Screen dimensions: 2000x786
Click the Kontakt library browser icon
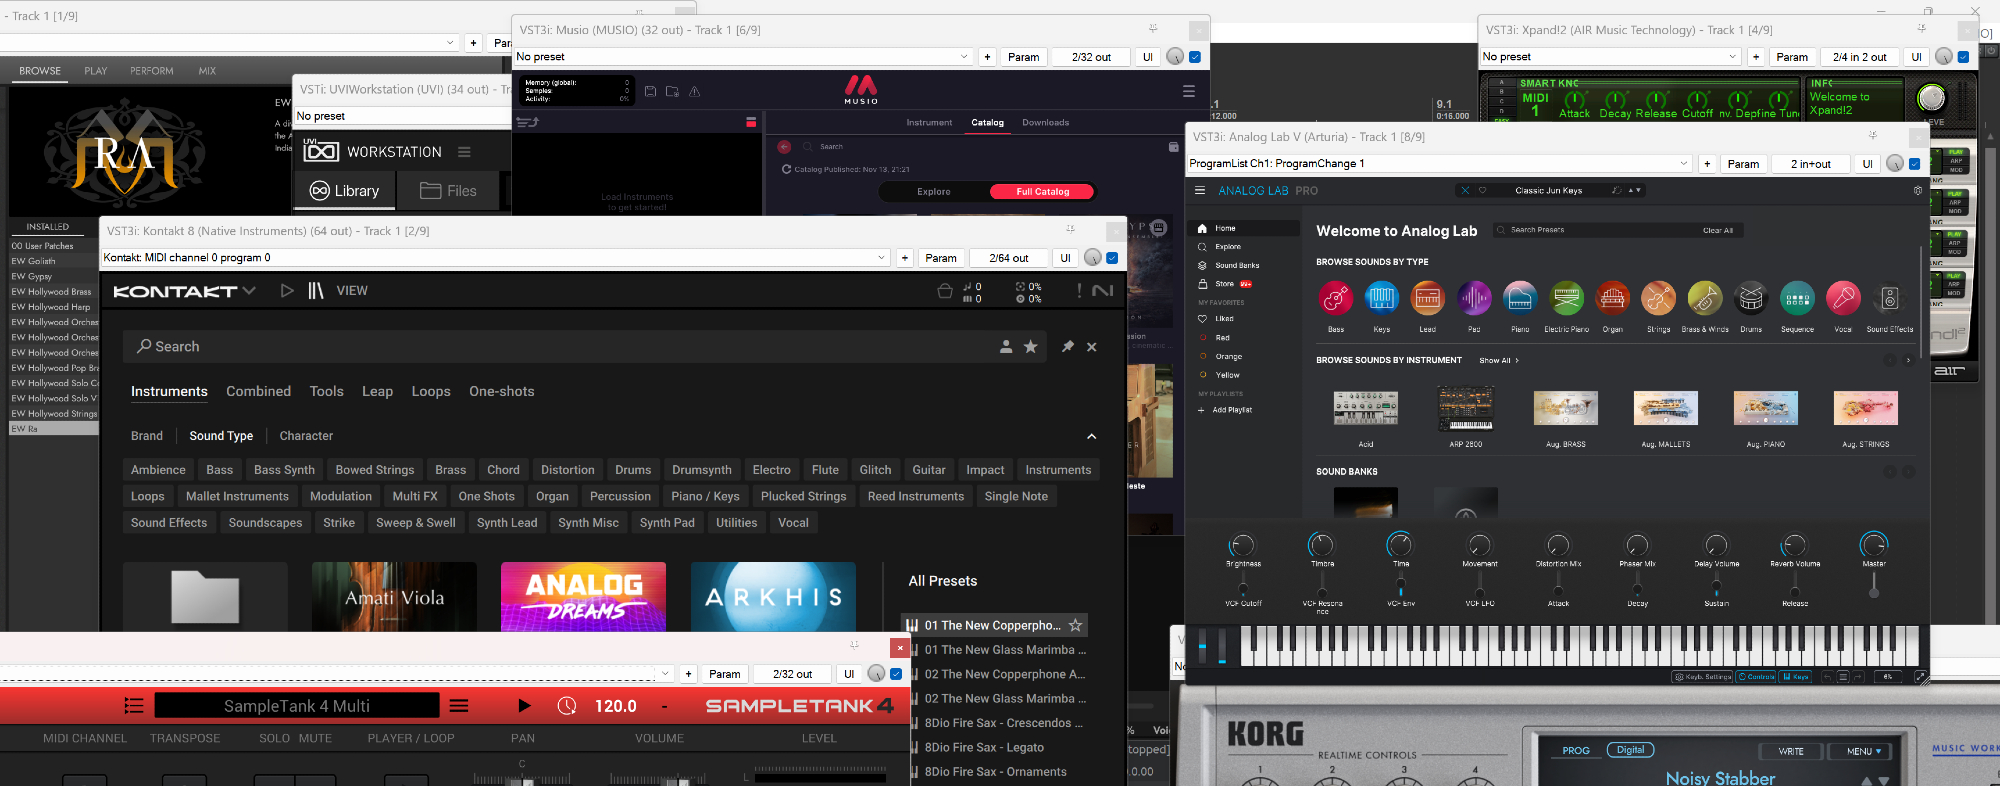point(316,291)
